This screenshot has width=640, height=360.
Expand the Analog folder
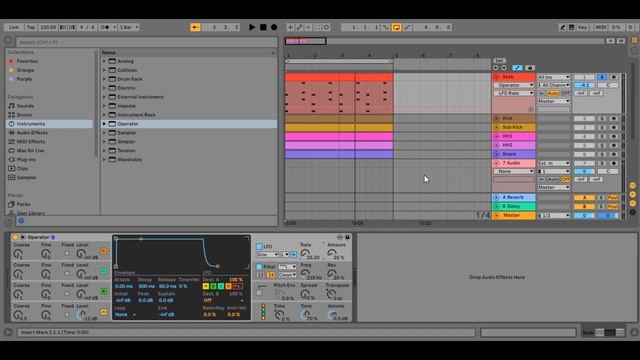pyautogui.click(x=104, y=61)
